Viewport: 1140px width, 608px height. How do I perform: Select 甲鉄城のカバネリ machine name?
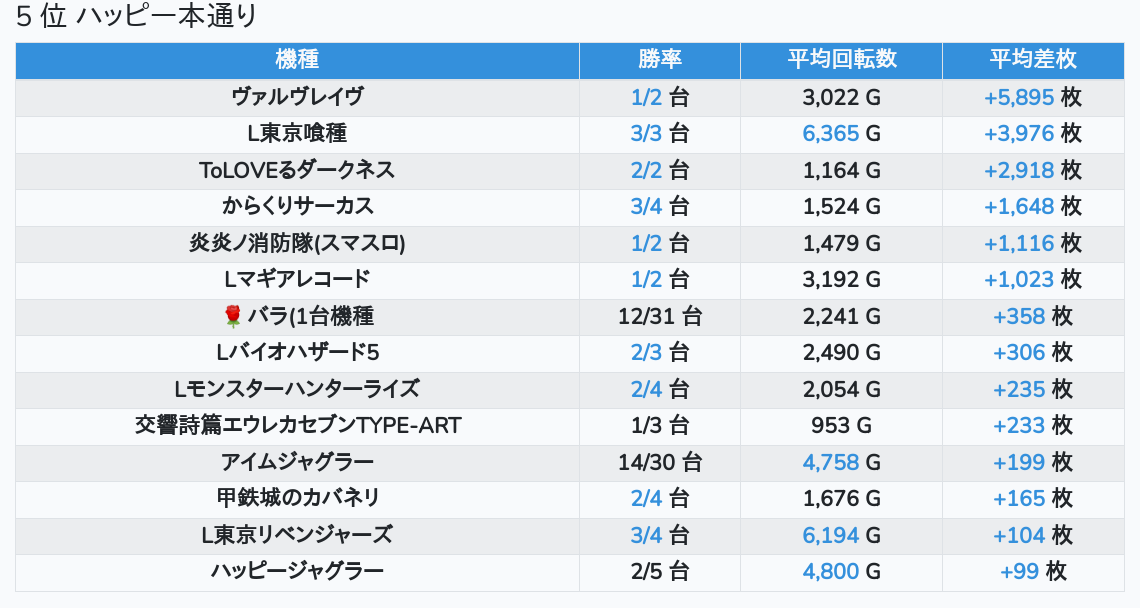click(x=297, y=498)
